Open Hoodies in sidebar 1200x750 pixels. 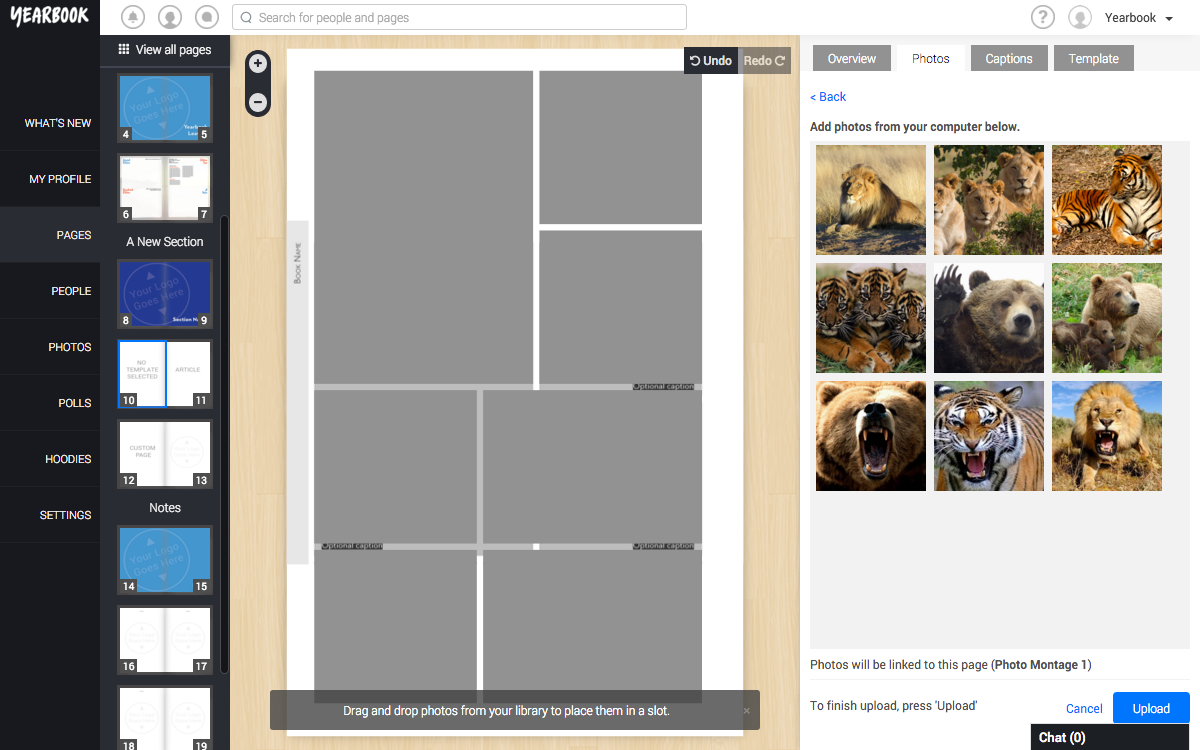(50, 459)
